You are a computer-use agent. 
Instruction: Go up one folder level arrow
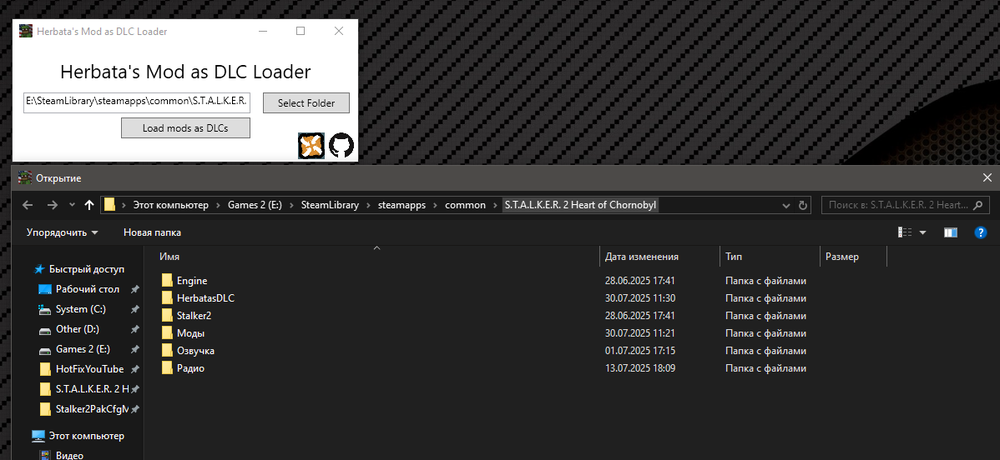tap(89, 205)
